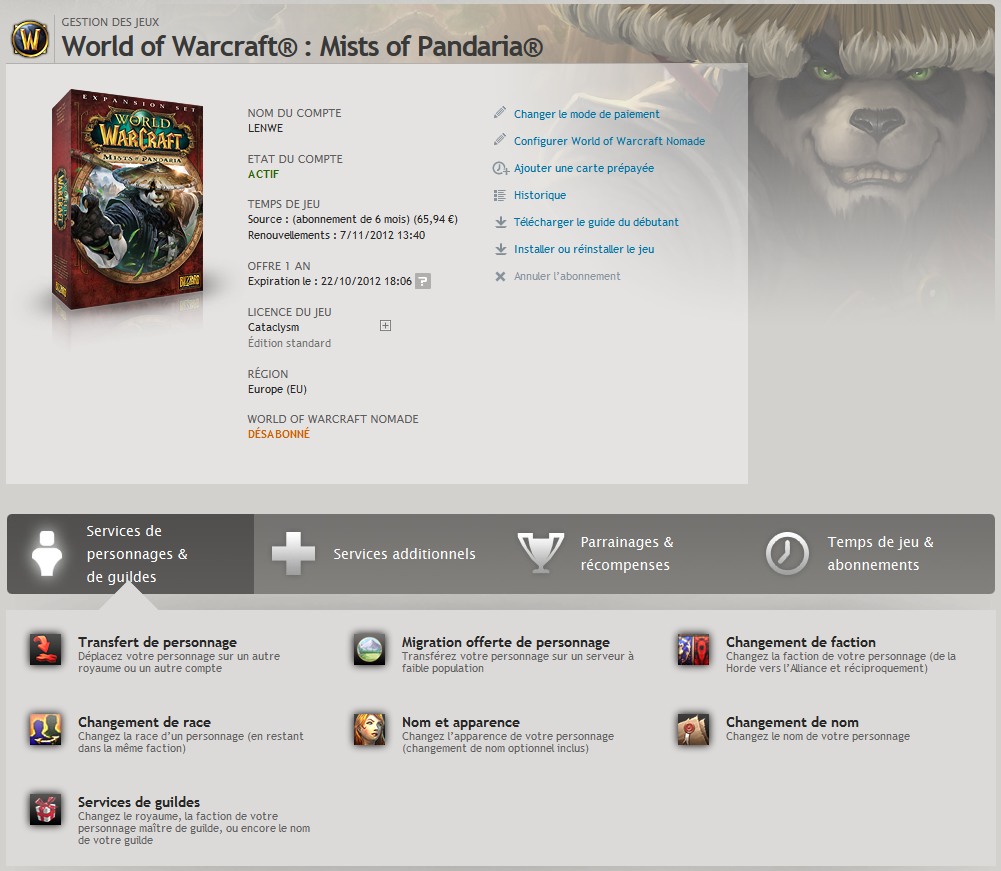Select Services de personnages & de guildes tab
1001x871 pixels.
[130, 554]
